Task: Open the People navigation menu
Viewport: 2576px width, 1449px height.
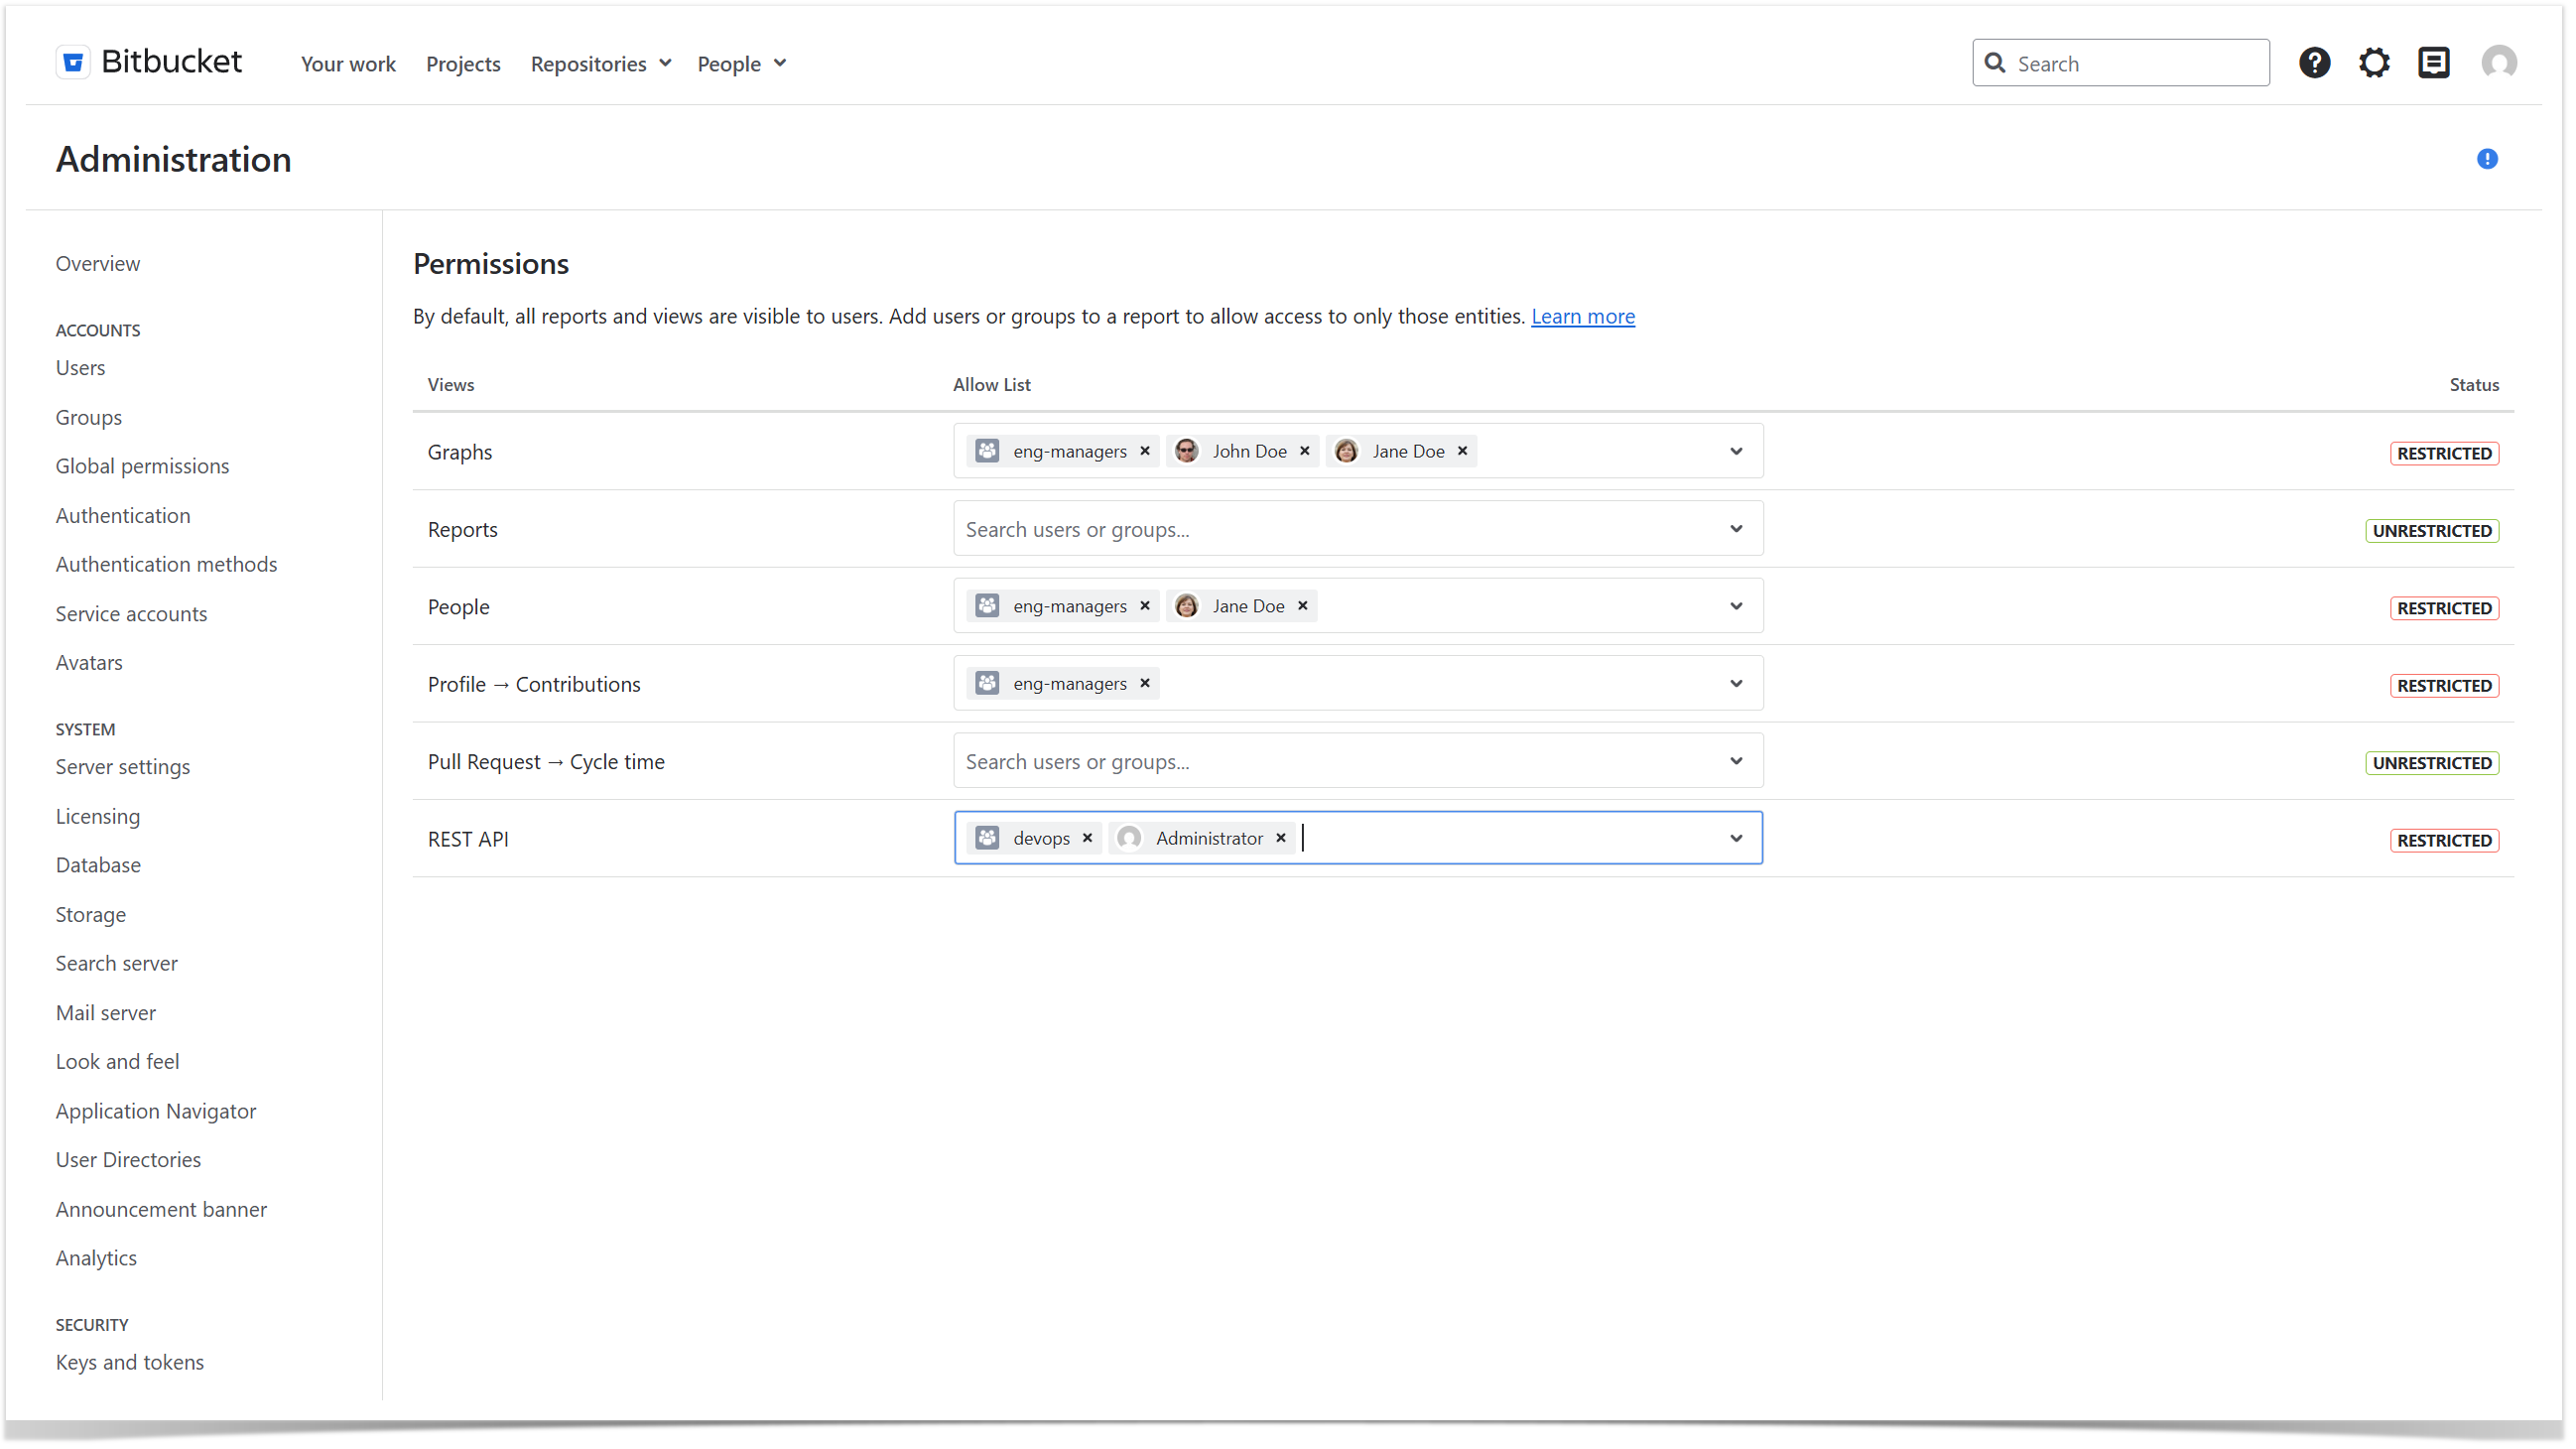Action: click(741, 64)
